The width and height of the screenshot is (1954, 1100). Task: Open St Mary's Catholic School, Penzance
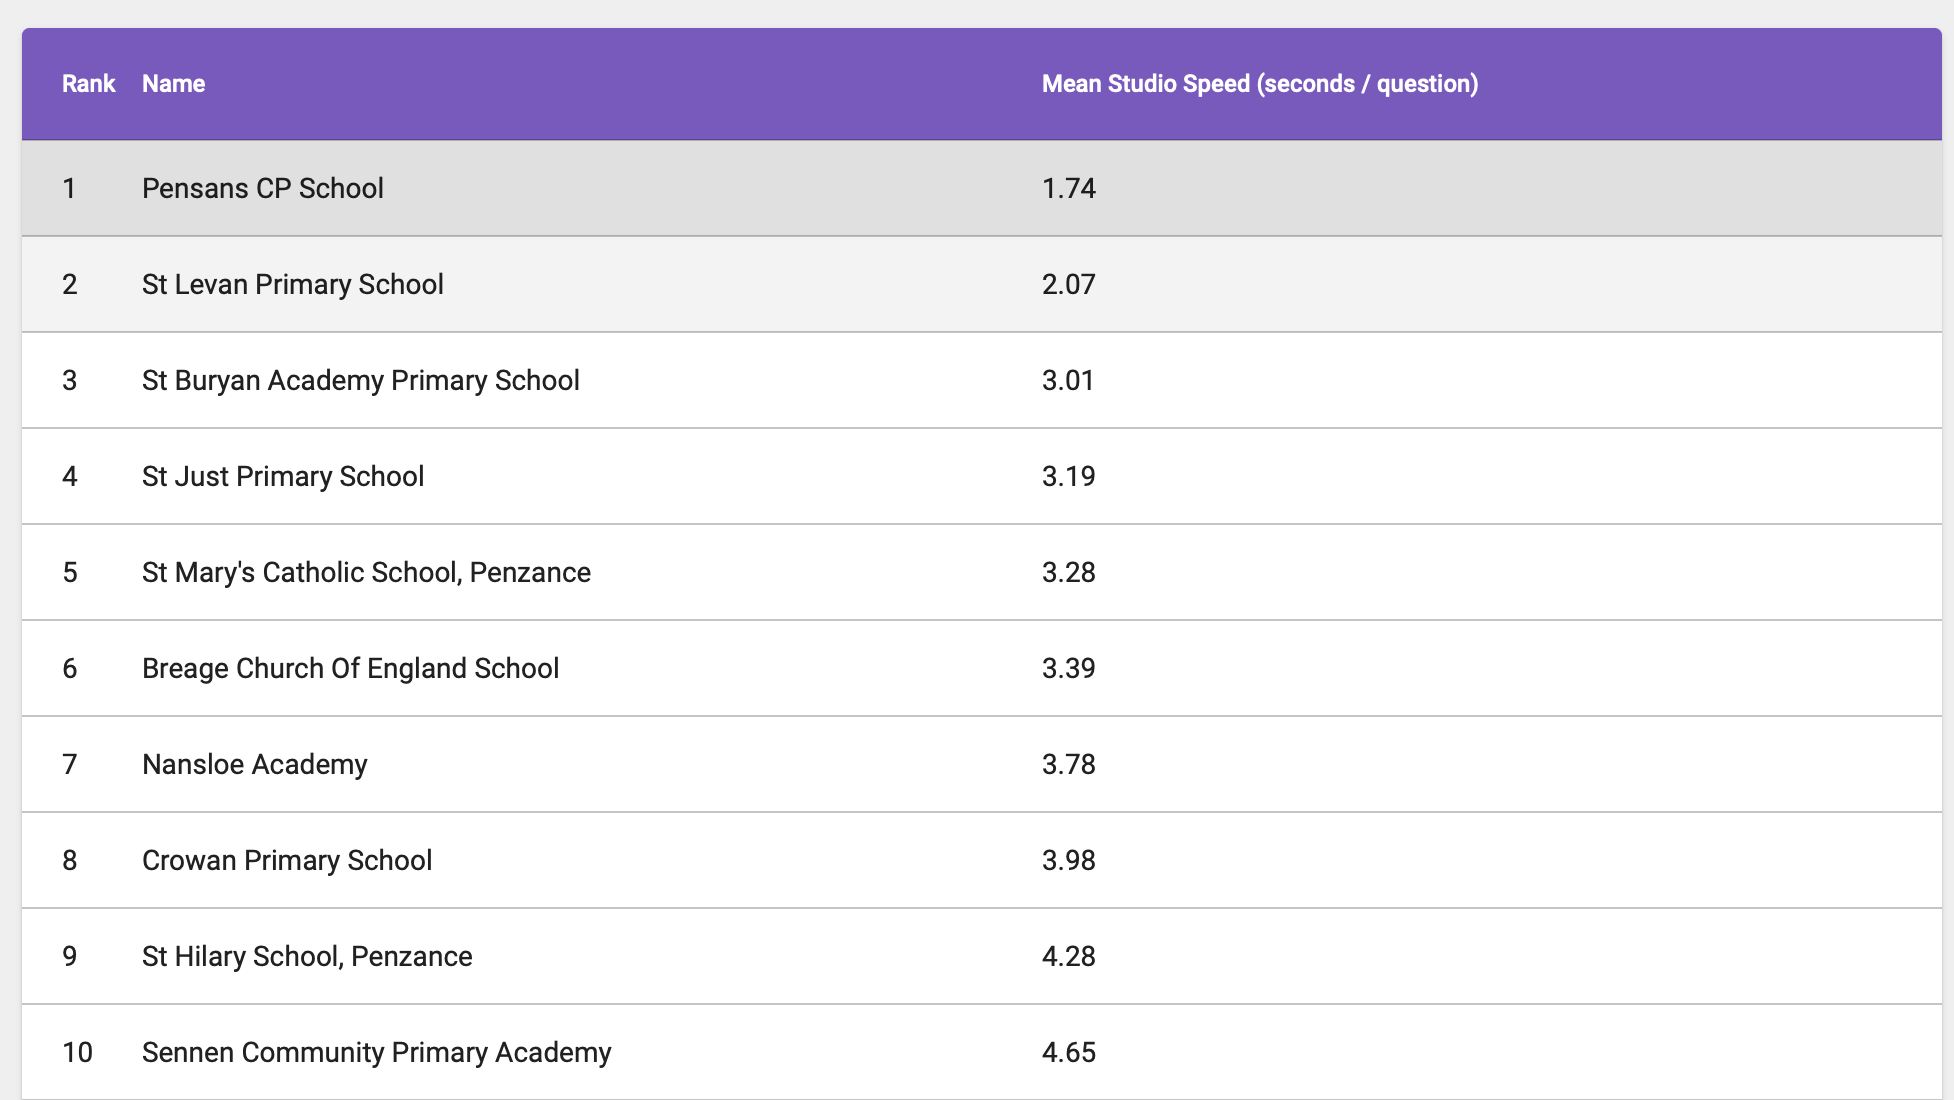point(366,573)
